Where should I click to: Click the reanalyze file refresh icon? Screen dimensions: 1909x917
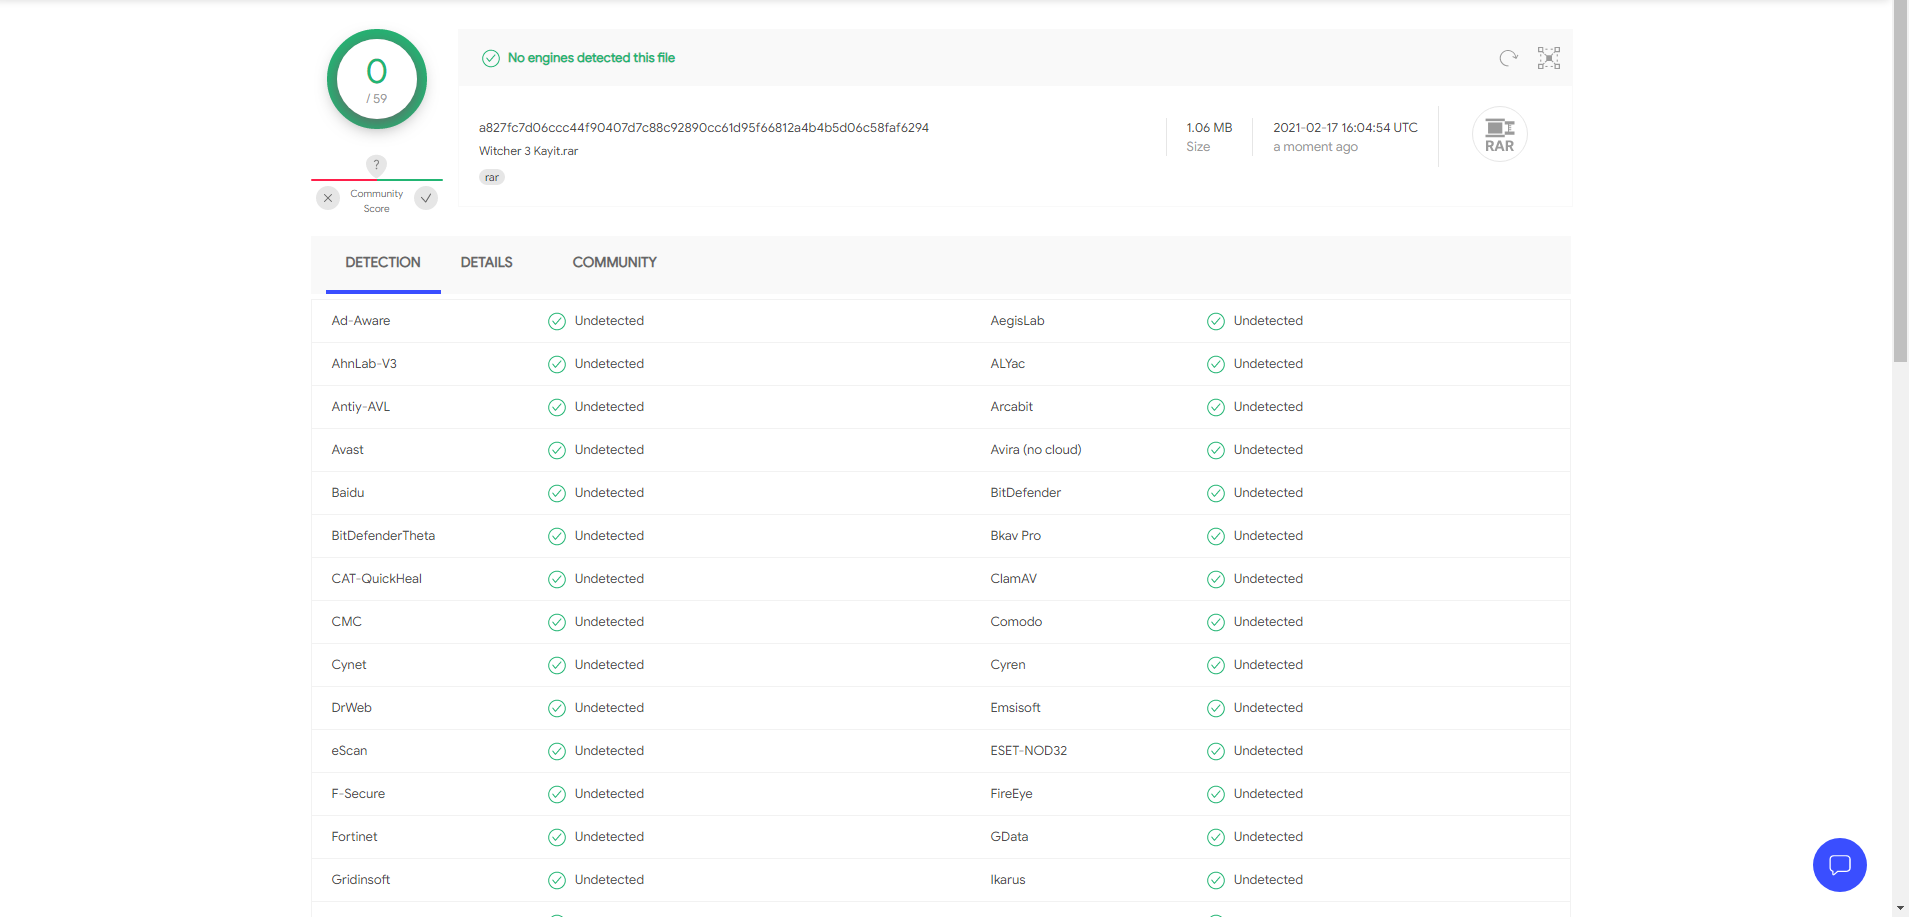pyautogui.click(x=1508, y=58)
